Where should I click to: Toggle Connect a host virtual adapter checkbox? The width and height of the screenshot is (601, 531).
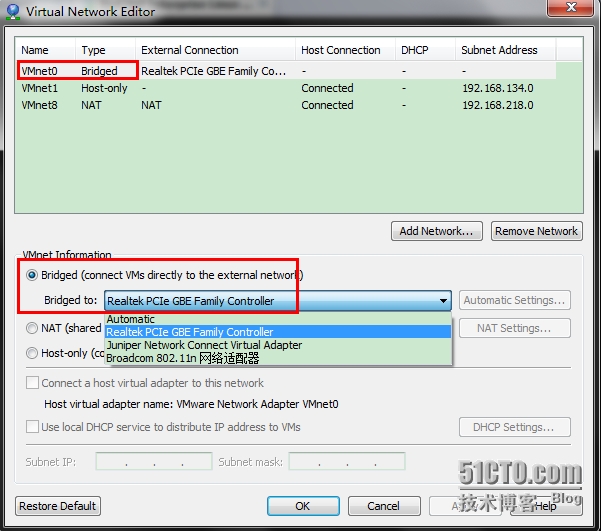point(32,383)
